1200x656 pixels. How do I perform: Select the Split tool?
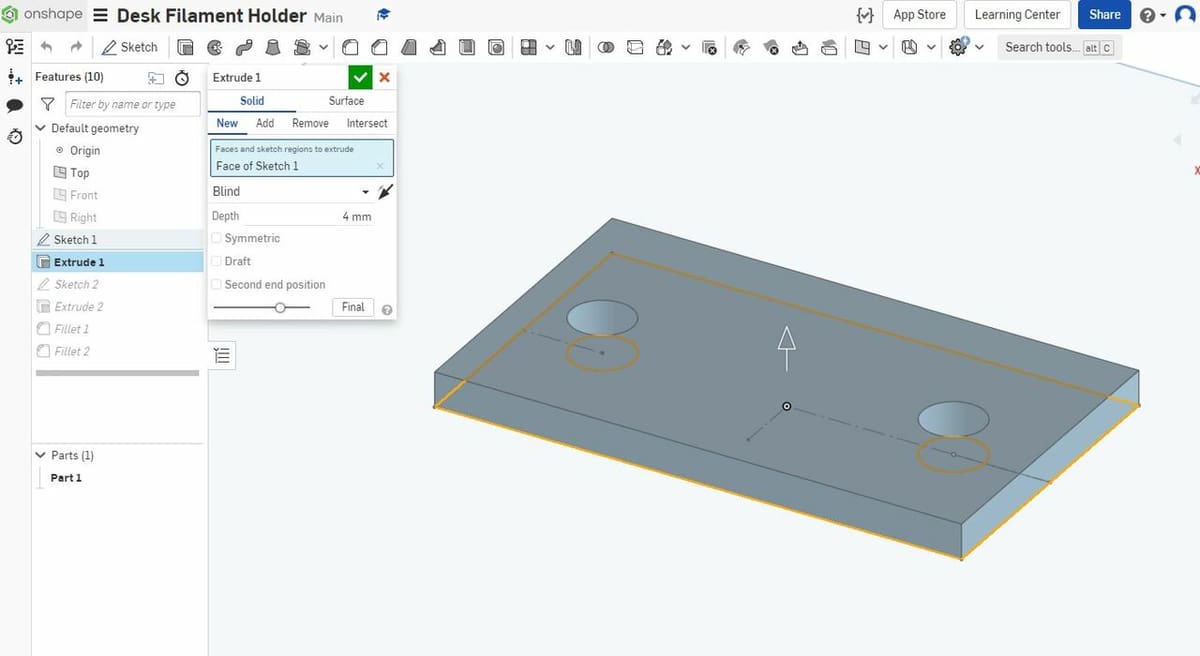tap(635, 47)
